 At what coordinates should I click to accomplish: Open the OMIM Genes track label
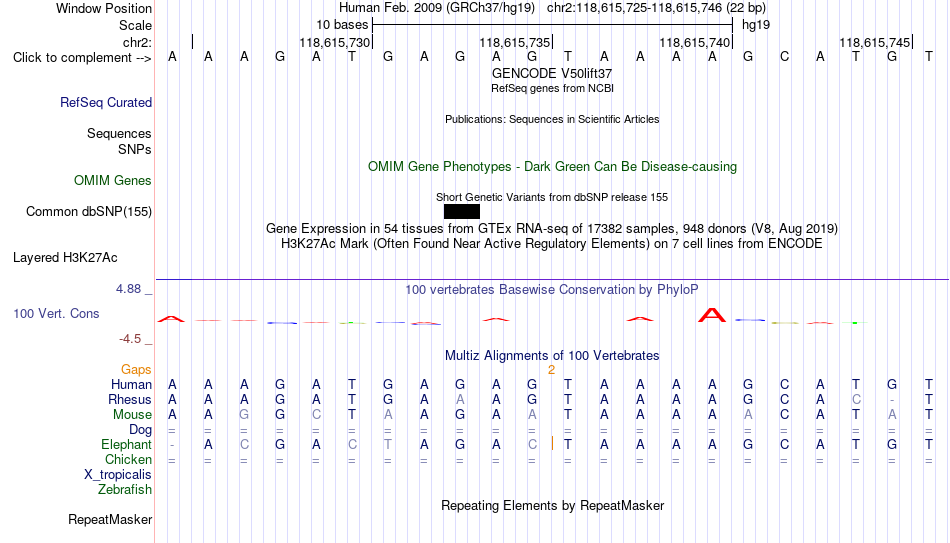click(113, 181)
